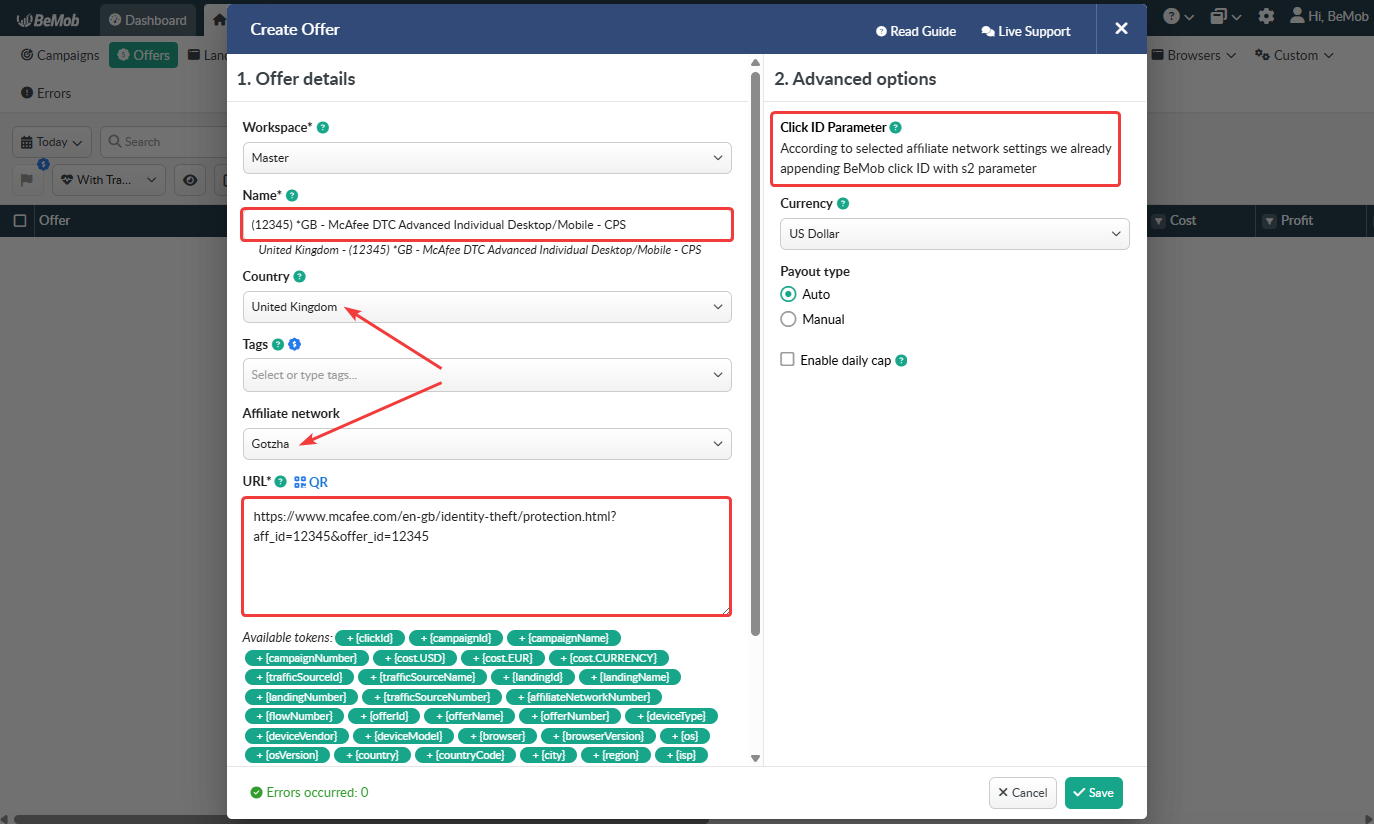Click into the offer URL text area
Screen dimensions: 1374x824
pyautogui.click(x=486, y=556)
